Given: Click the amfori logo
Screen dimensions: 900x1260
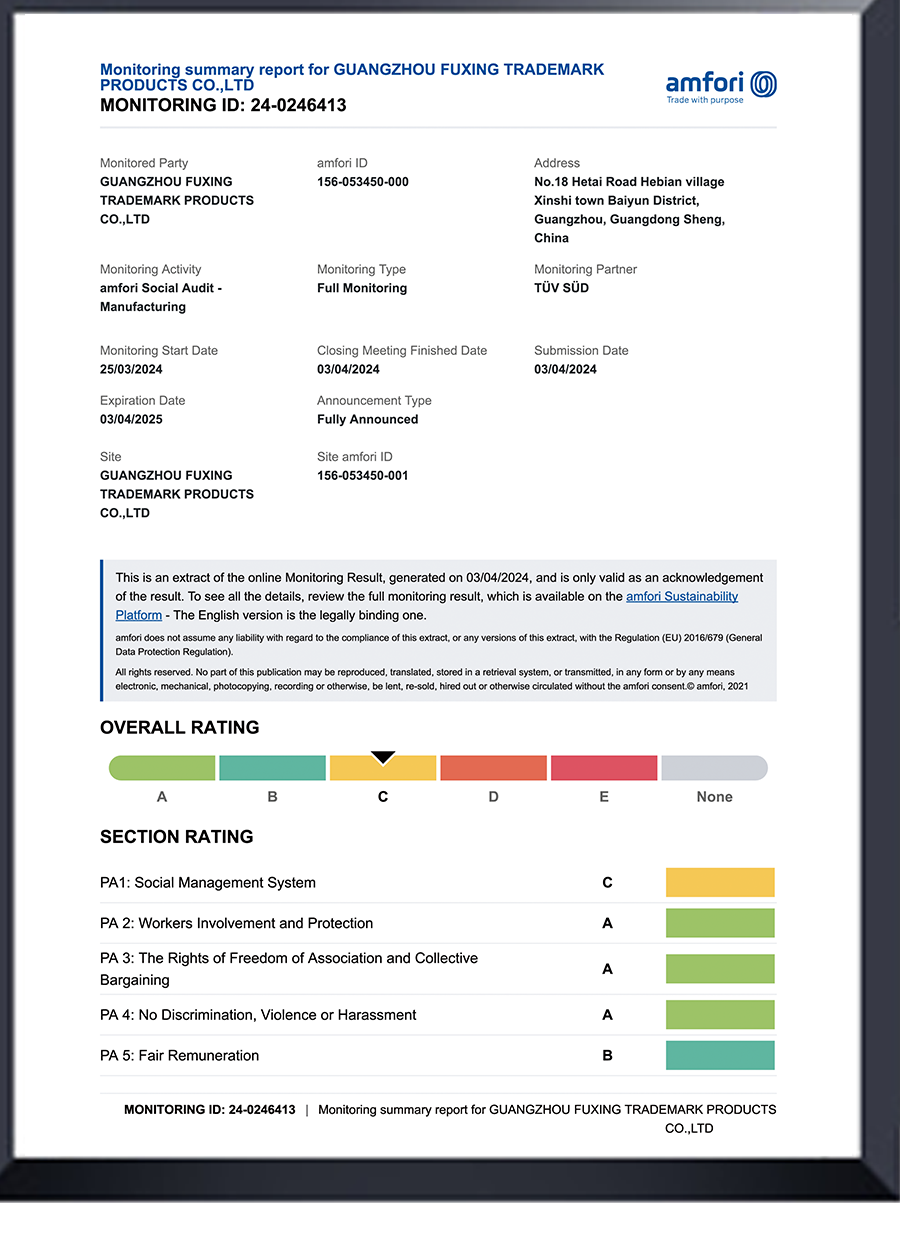Looking at the screenshot, I should click(721, 87).
